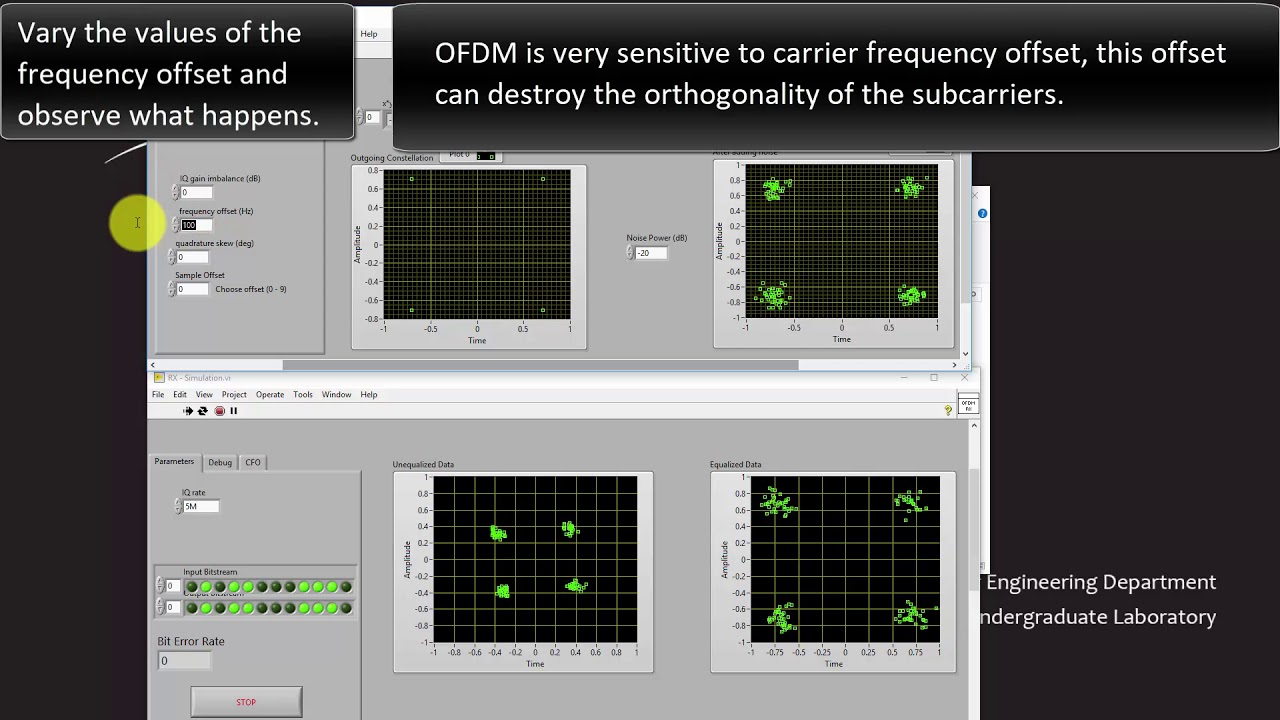Click the OFDM VI icon at top right

967,404
